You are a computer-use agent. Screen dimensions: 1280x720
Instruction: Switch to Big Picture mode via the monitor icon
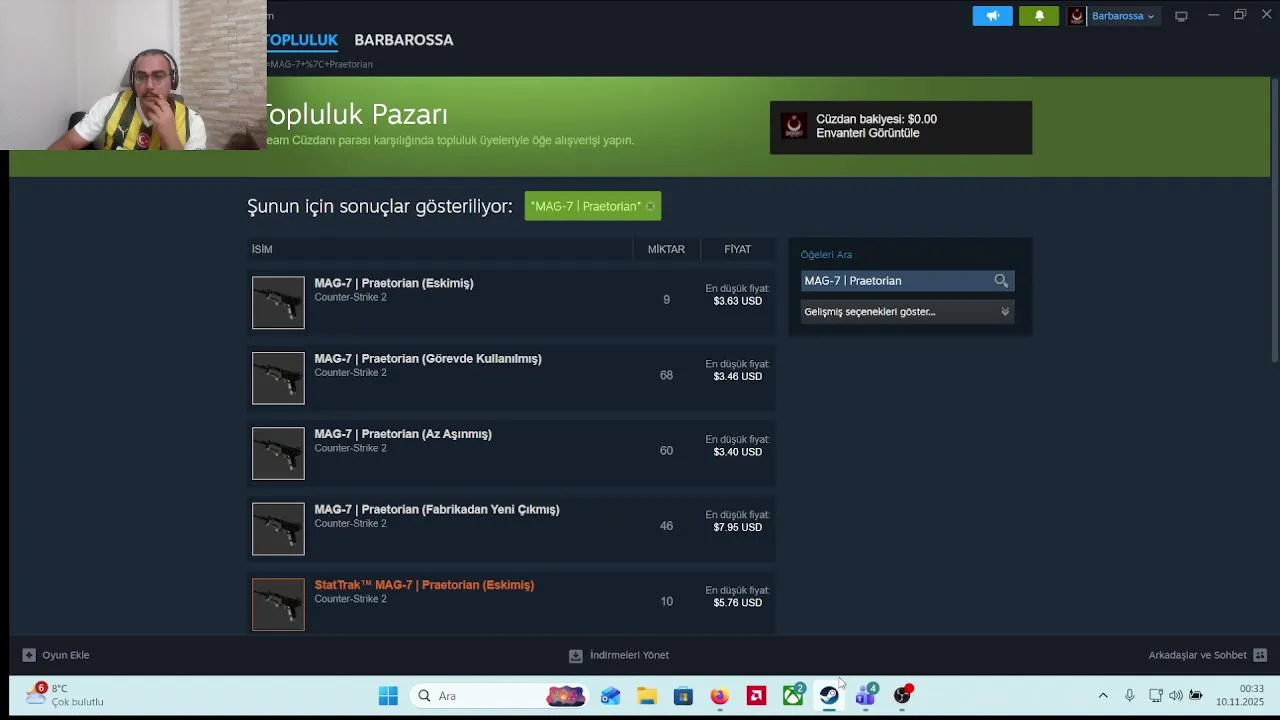1181,16
